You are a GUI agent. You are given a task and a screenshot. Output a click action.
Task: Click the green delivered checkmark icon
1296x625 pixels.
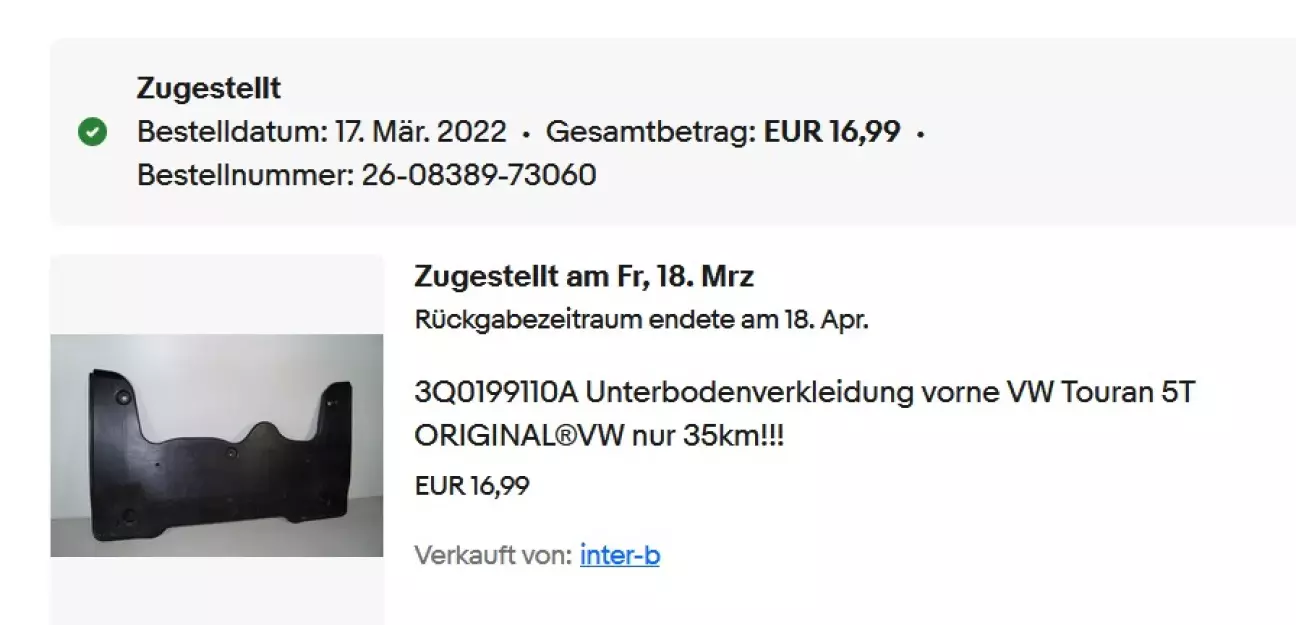click(x=93, y=132)
